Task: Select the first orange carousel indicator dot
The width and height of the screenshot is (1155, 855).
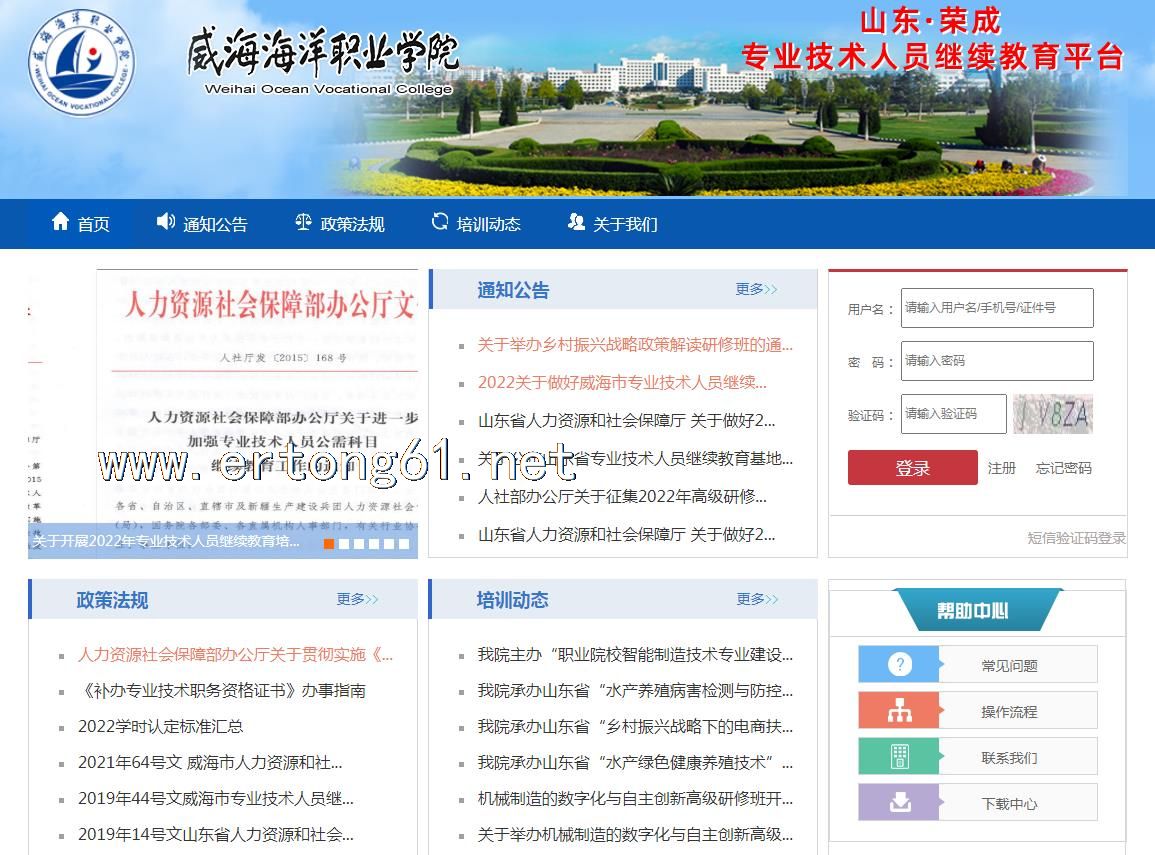Action: coord(329,544)
